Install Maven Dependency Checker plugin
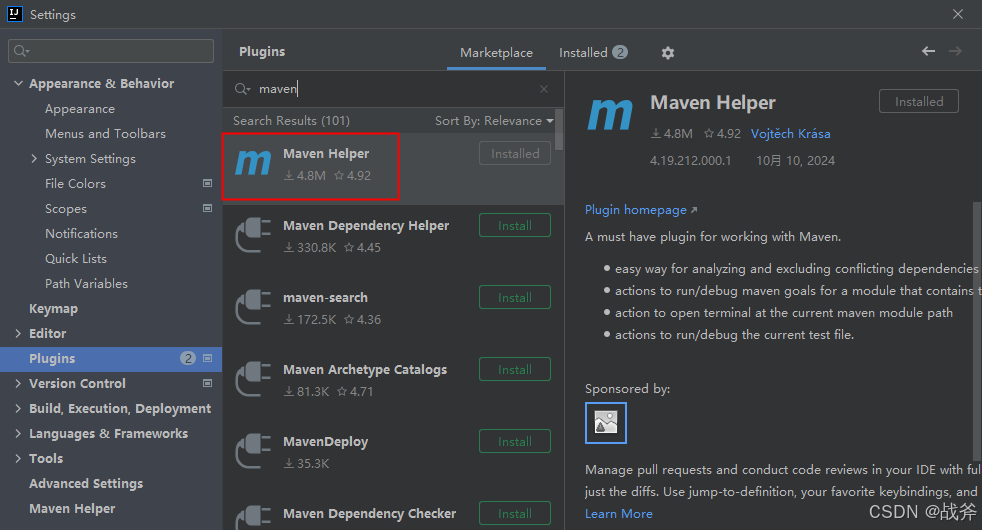Viewport: 982px width, 530px height. pyautogui.click(x=515, y=514)
